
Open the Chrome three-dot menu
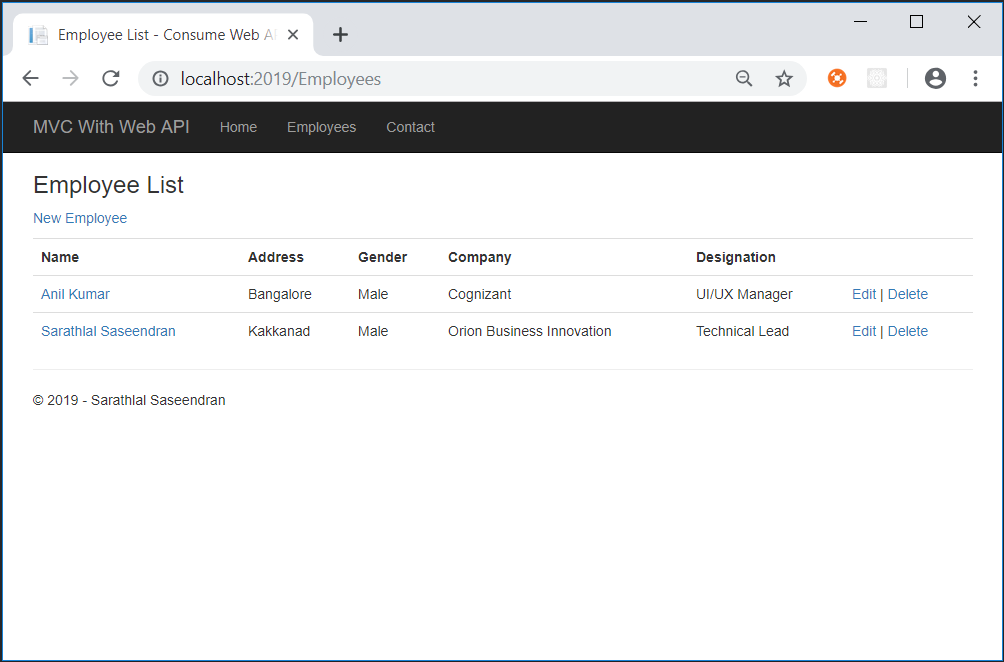tap(976, 78)
